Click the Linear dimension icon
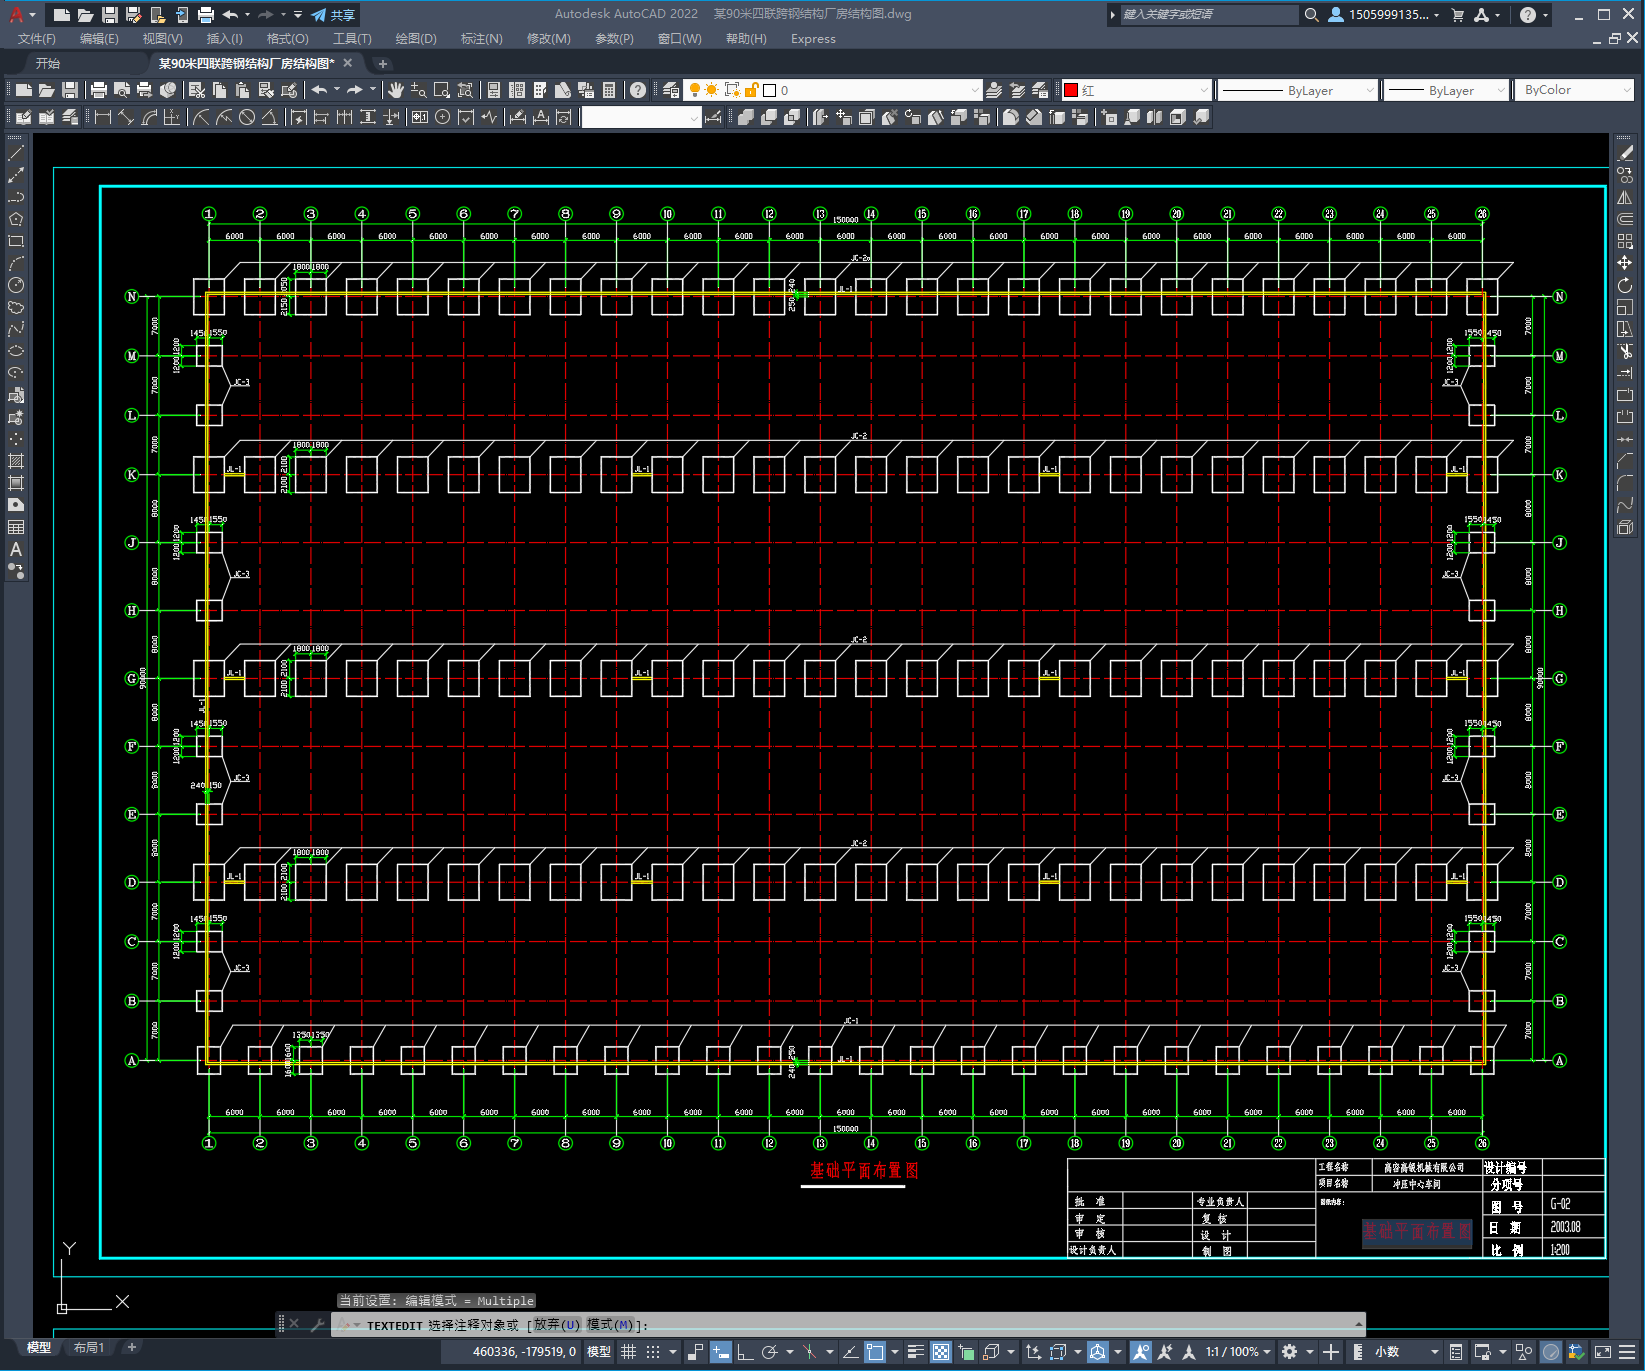 point(102,117)
